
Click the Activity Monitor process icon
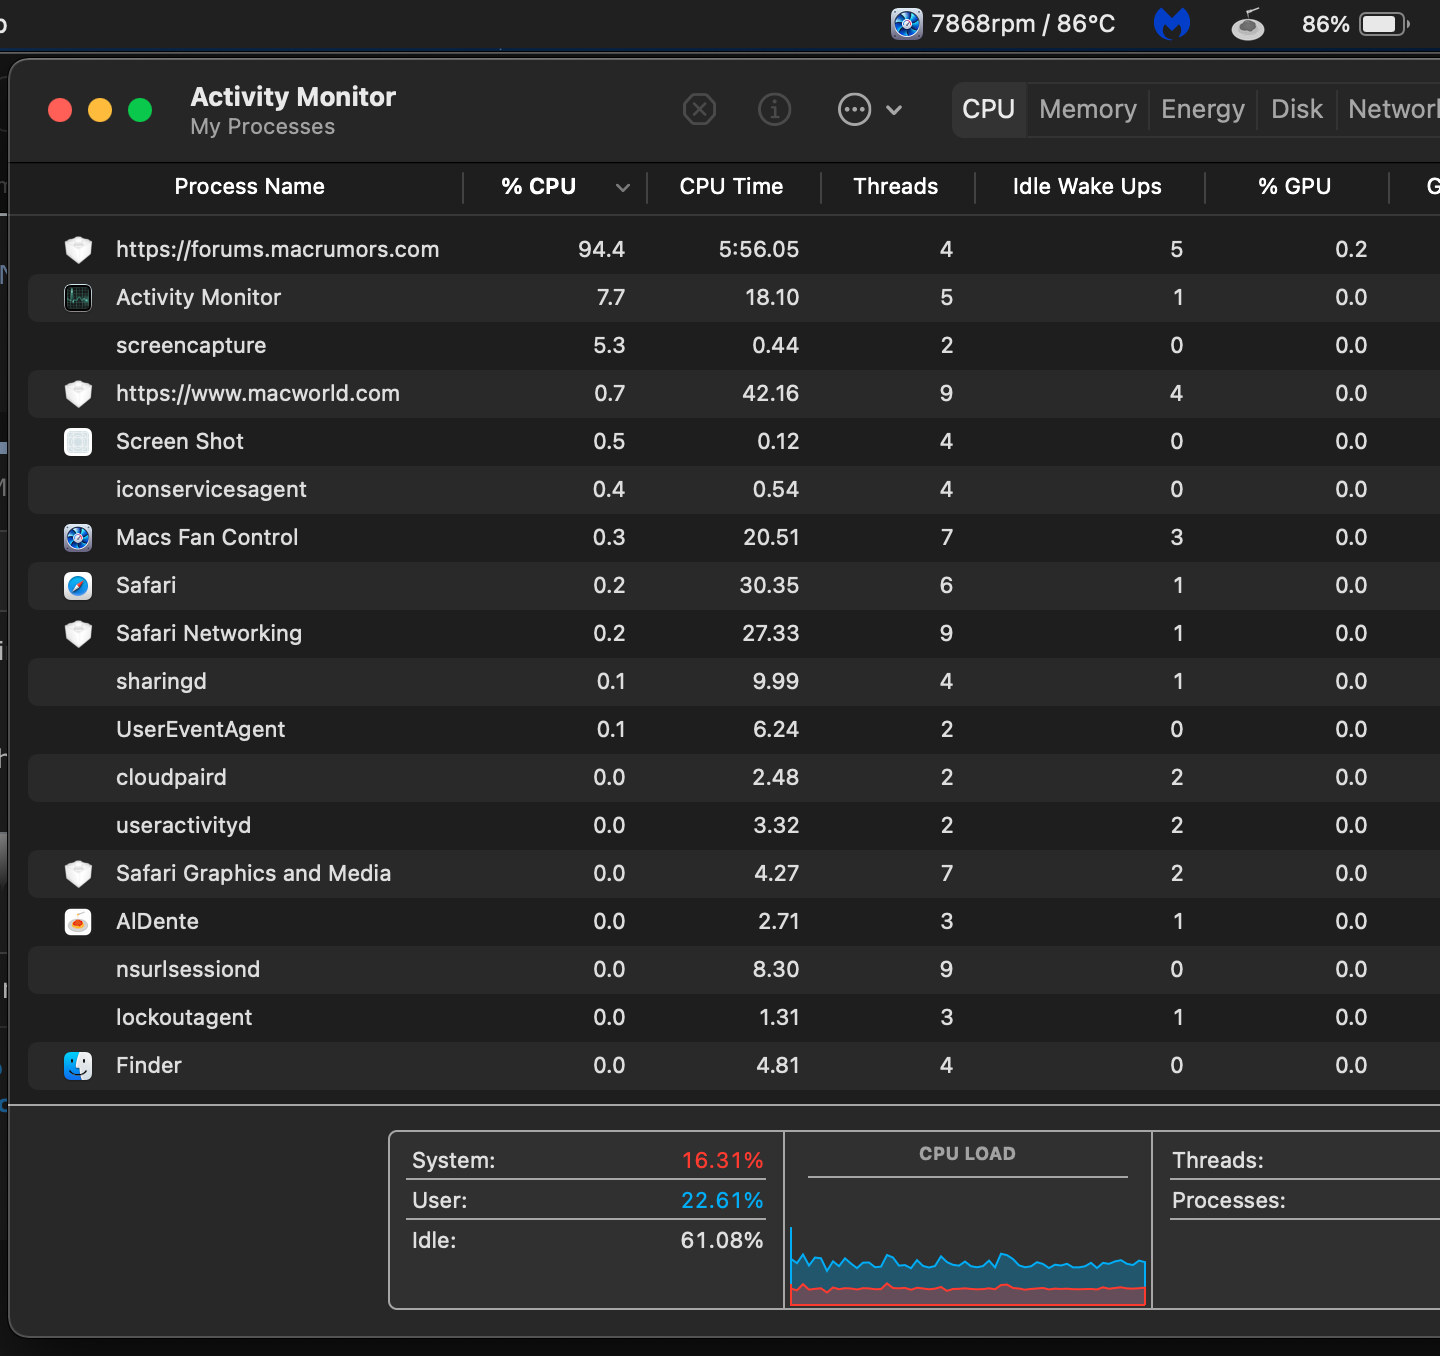[78, 297]
